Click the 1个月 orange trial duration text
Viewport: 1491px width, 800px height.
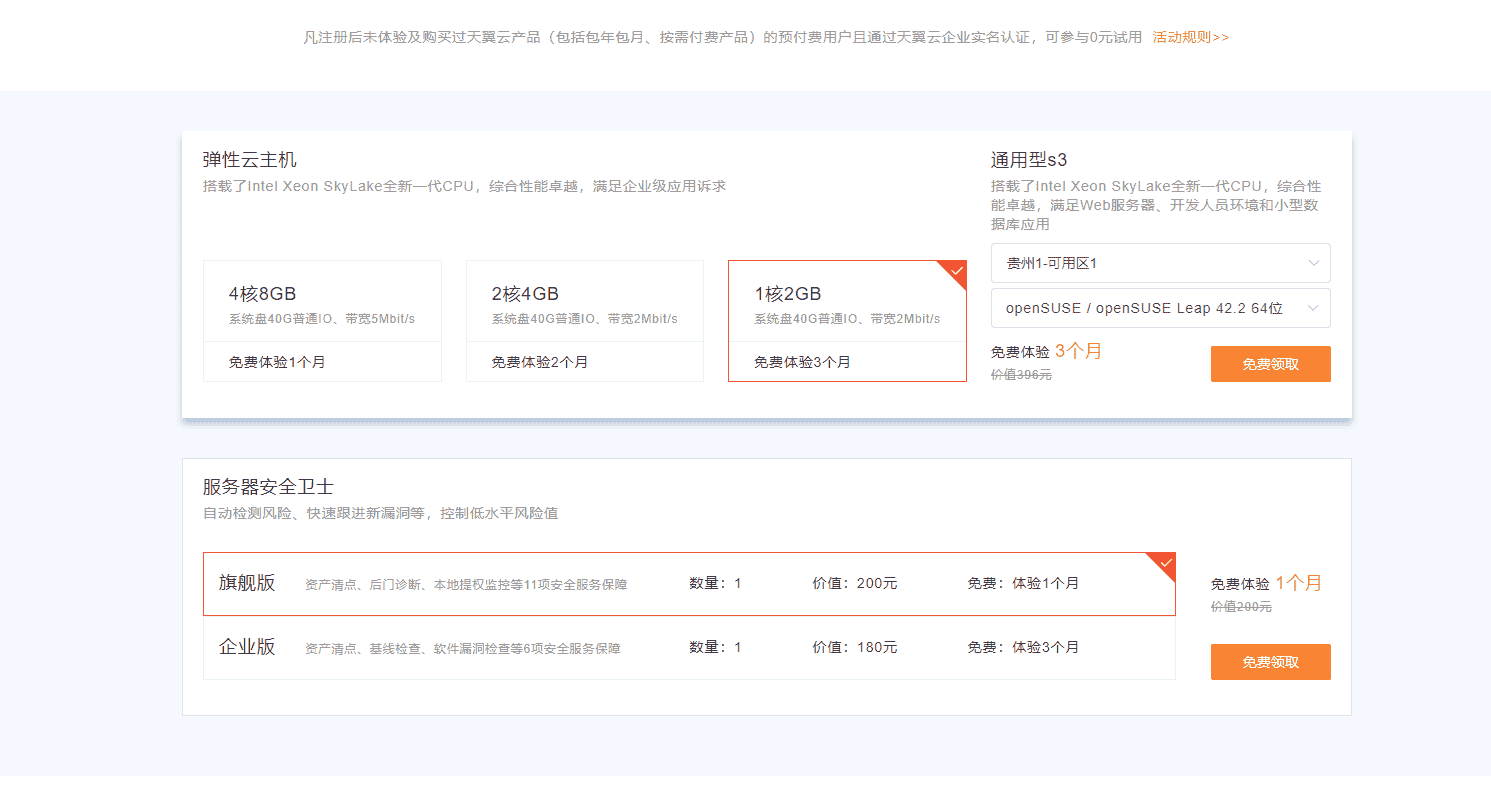click(x=1298, y=583)
